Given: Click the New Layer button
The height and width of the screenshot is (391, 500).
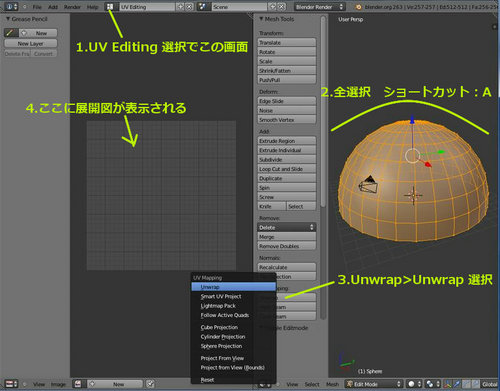Looking at the screenshot, I should (x=30, y=43).
